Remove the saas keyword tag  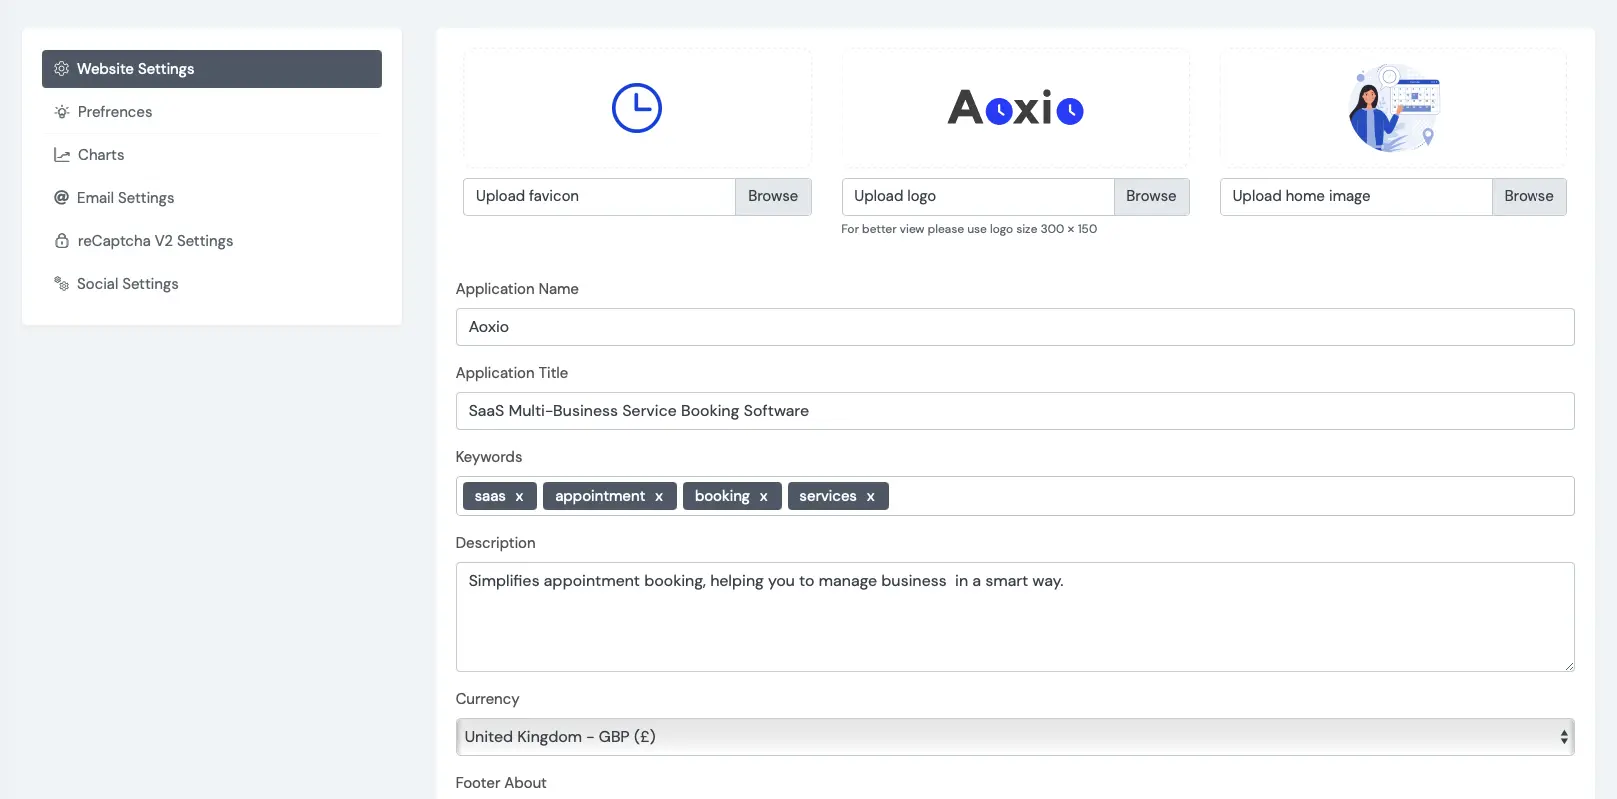coord(519,497)
